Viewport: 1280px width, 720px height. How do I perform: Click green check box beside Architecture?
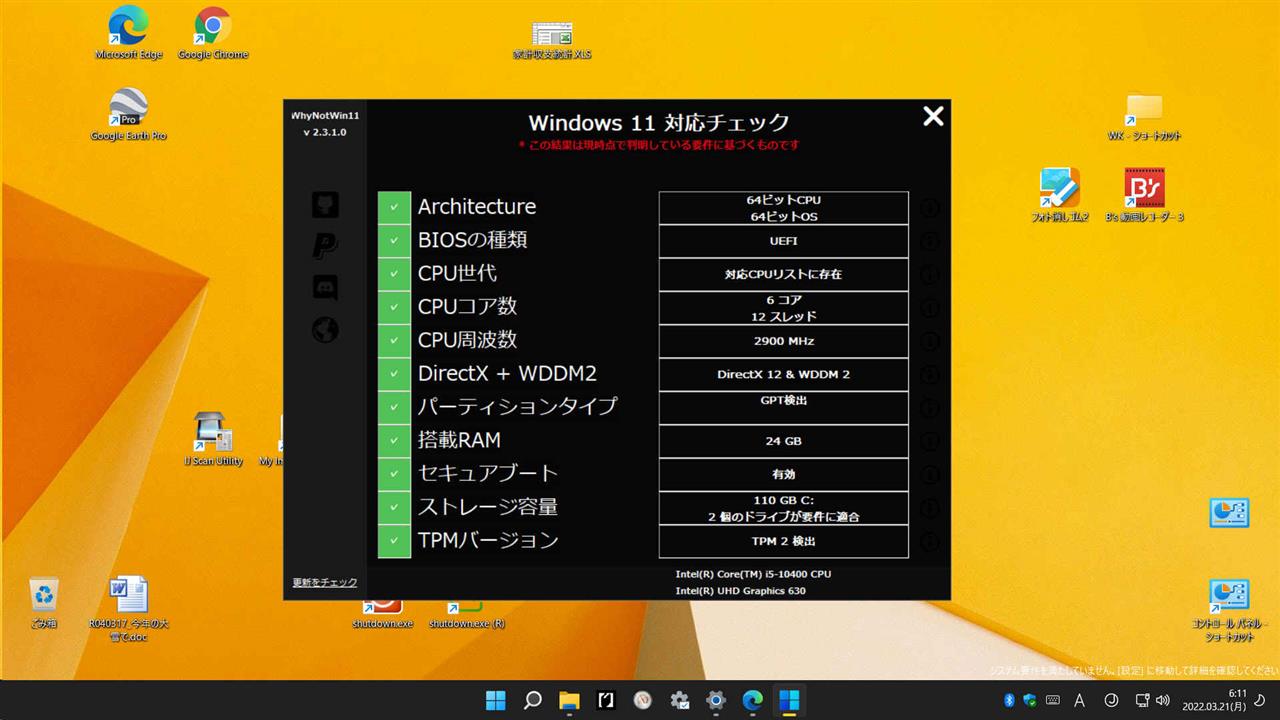point(394,207)
